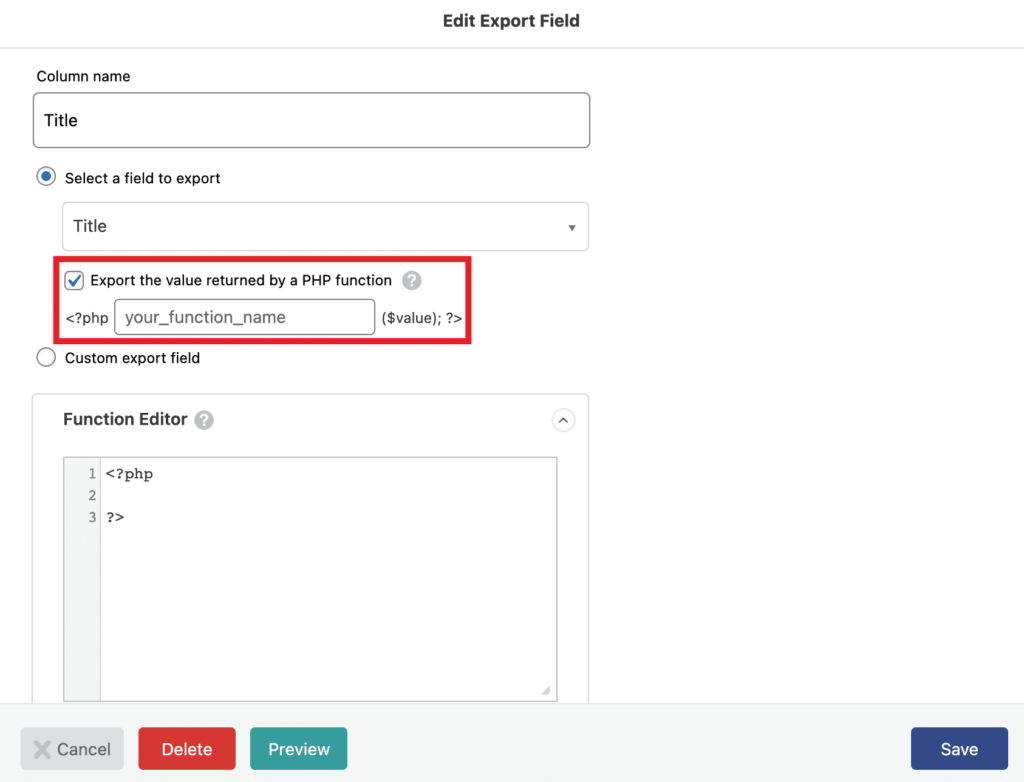1024x782 pixels.
Task: Click the Edit Export Field title bar
Action: [x=511, y=20]
